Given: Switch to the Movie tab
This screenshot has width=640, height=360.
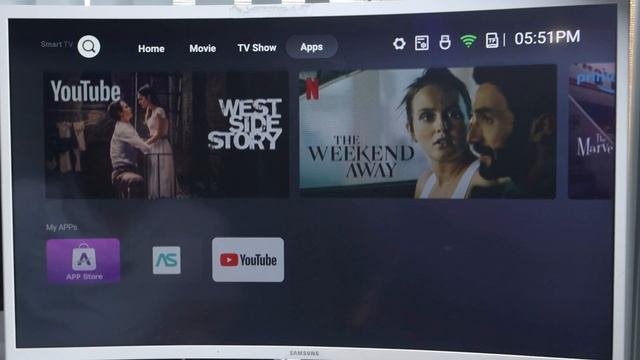Looking at the screenshot, I should (x=202, y=48).
